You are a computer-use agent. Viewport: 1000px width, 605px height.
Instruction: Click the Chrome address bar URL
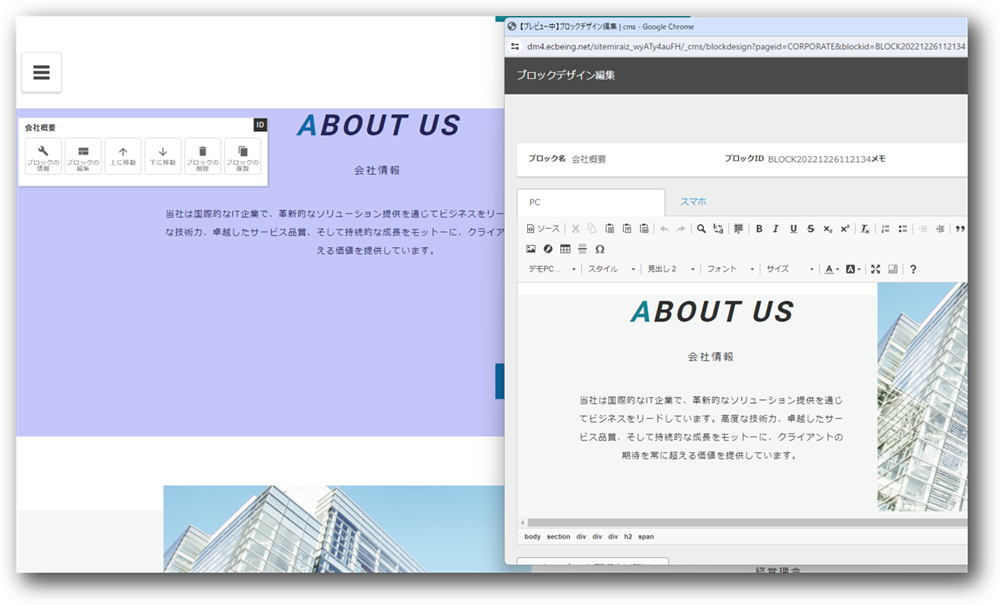[x=746, y=47]
